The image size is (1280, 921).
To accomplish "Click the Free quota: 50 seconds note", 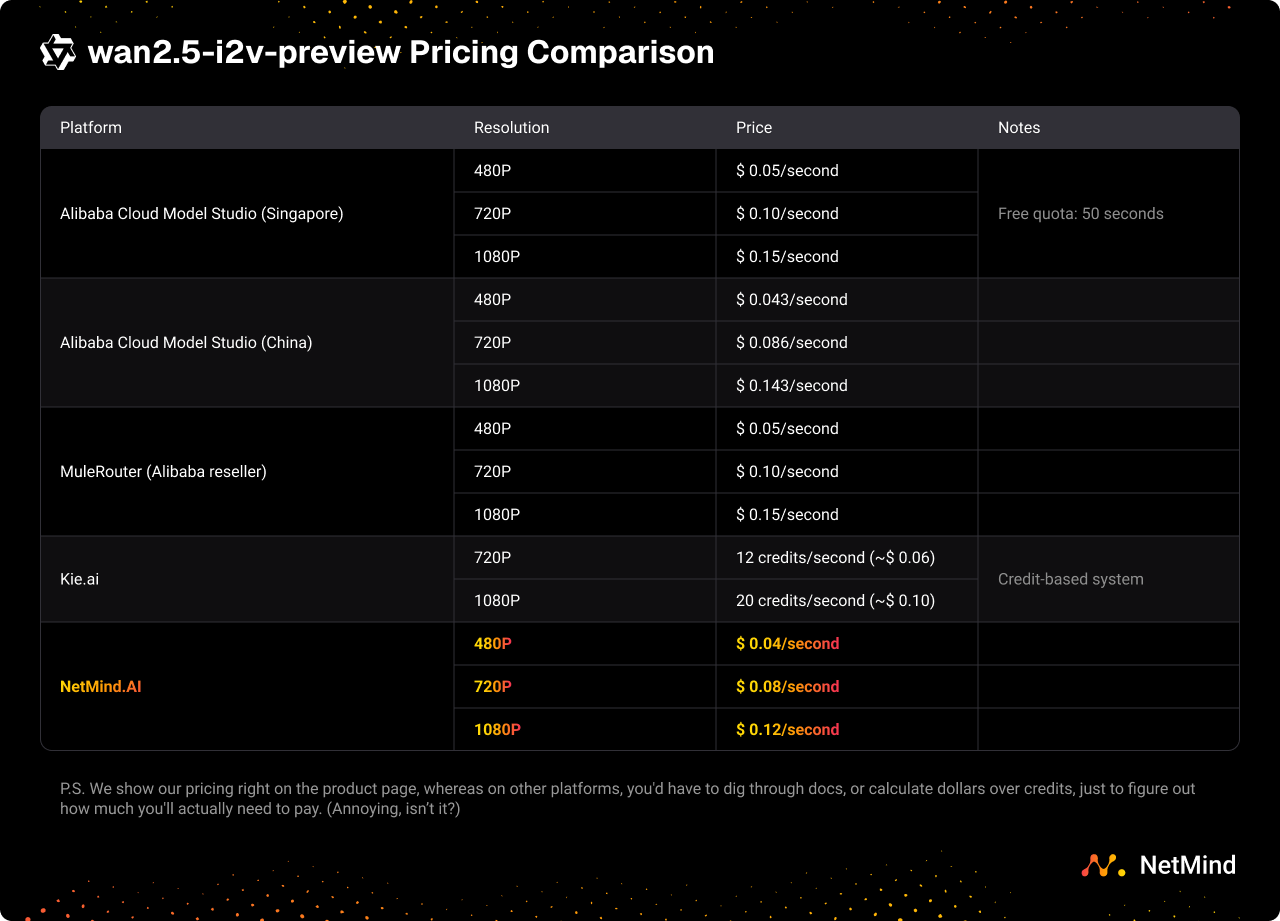I will tap(1080, 214).
